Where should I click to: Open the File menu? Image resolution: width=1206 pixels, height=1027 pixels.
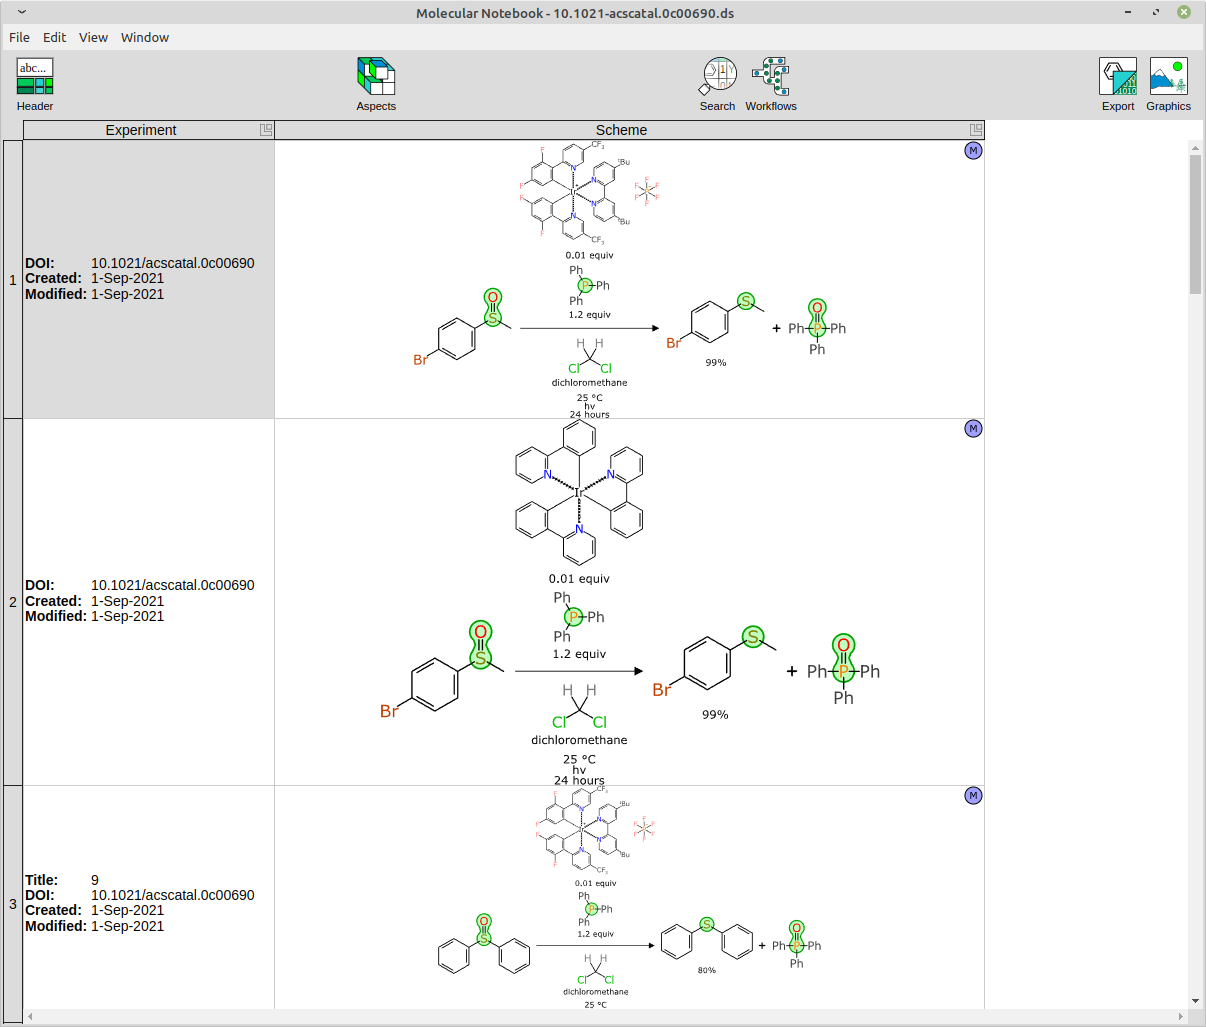click(x=19, y=37)
